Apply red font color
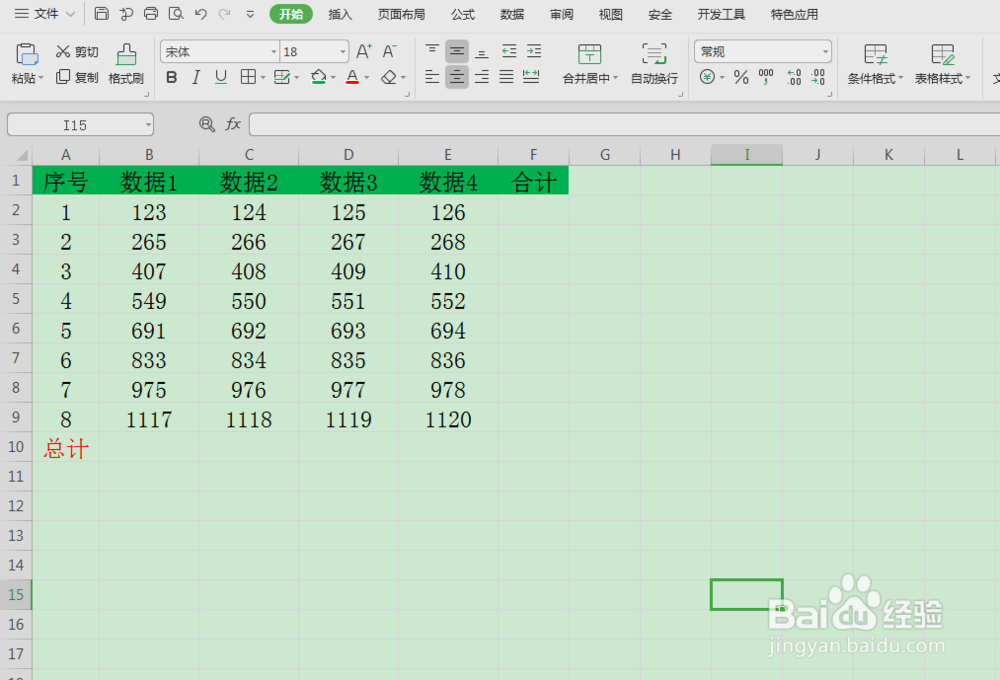Screen dimensions: 1000x680 tap(352, 77)
